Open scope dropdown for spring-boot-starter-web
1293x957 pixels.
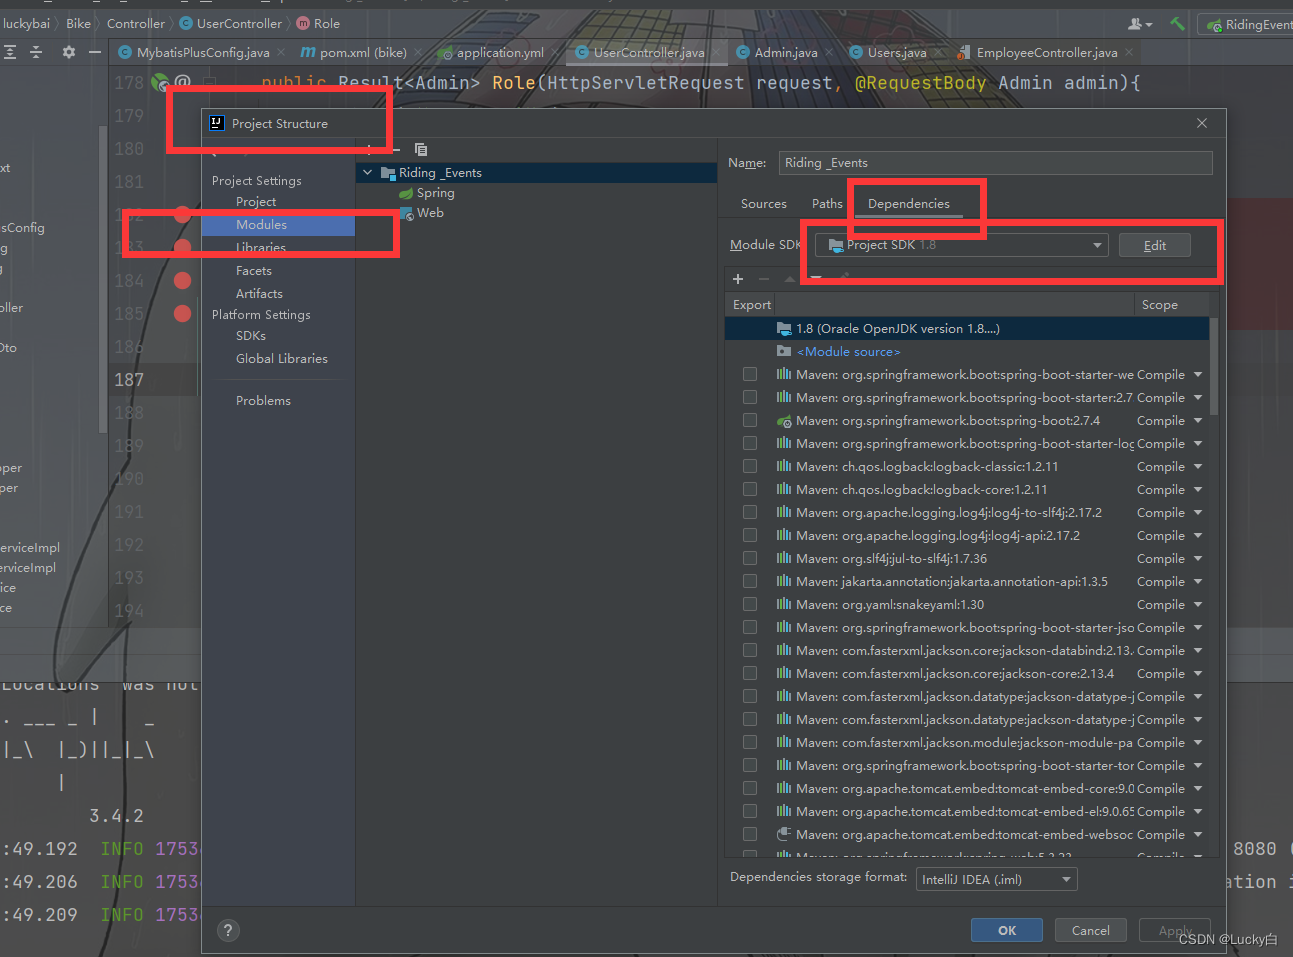[1198, 375]
